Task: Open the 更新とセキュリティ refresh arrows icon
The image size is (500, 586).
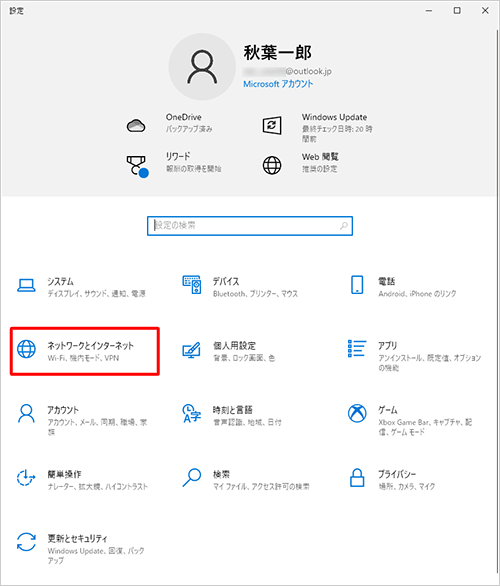Action: pyautogui.click(x=27, y=542)
